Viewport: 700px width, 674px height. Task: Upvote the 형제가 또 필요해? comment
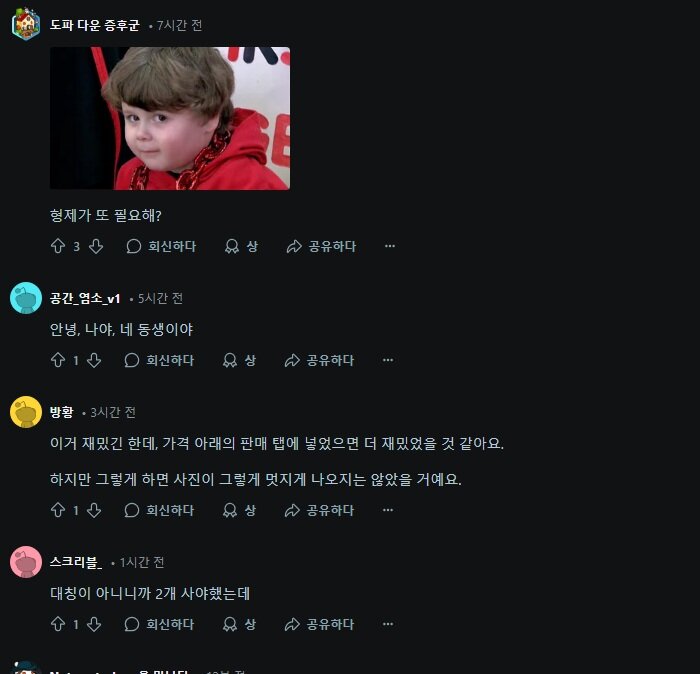(58, 246)
